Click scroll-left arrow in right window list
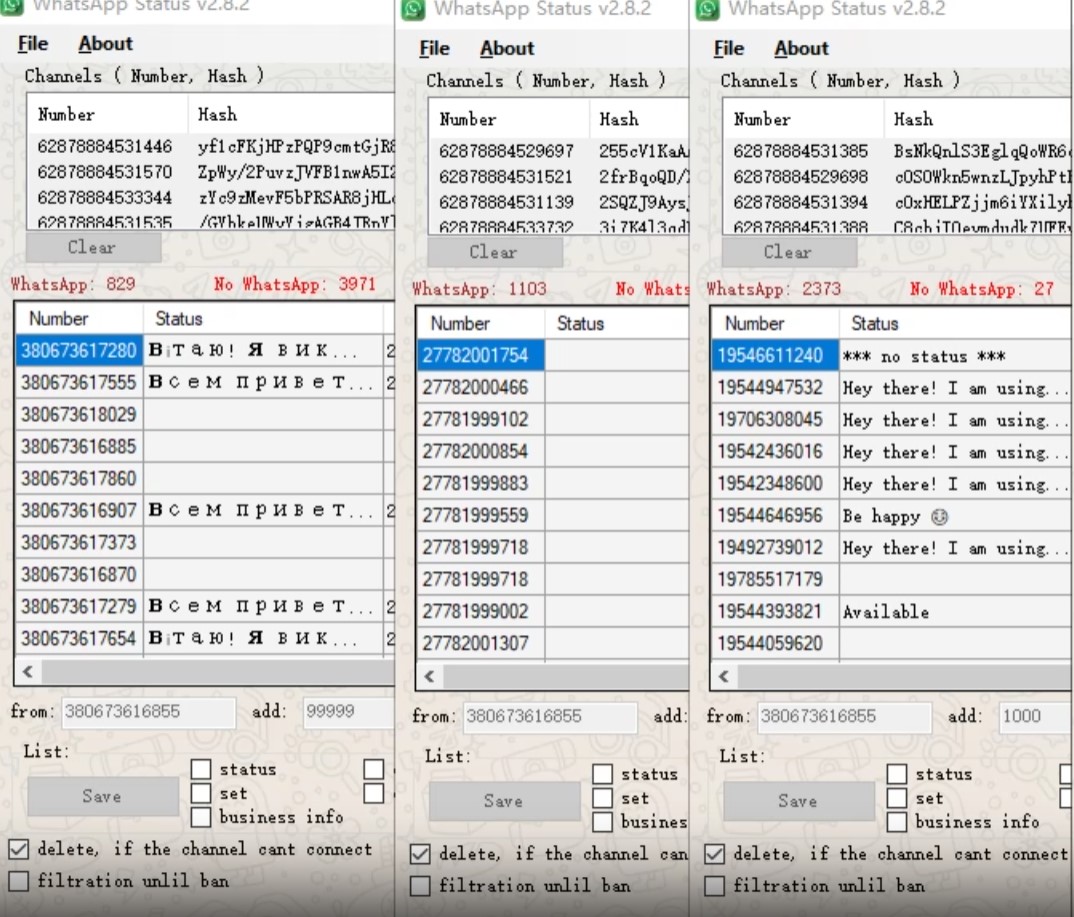 (724, 677)
